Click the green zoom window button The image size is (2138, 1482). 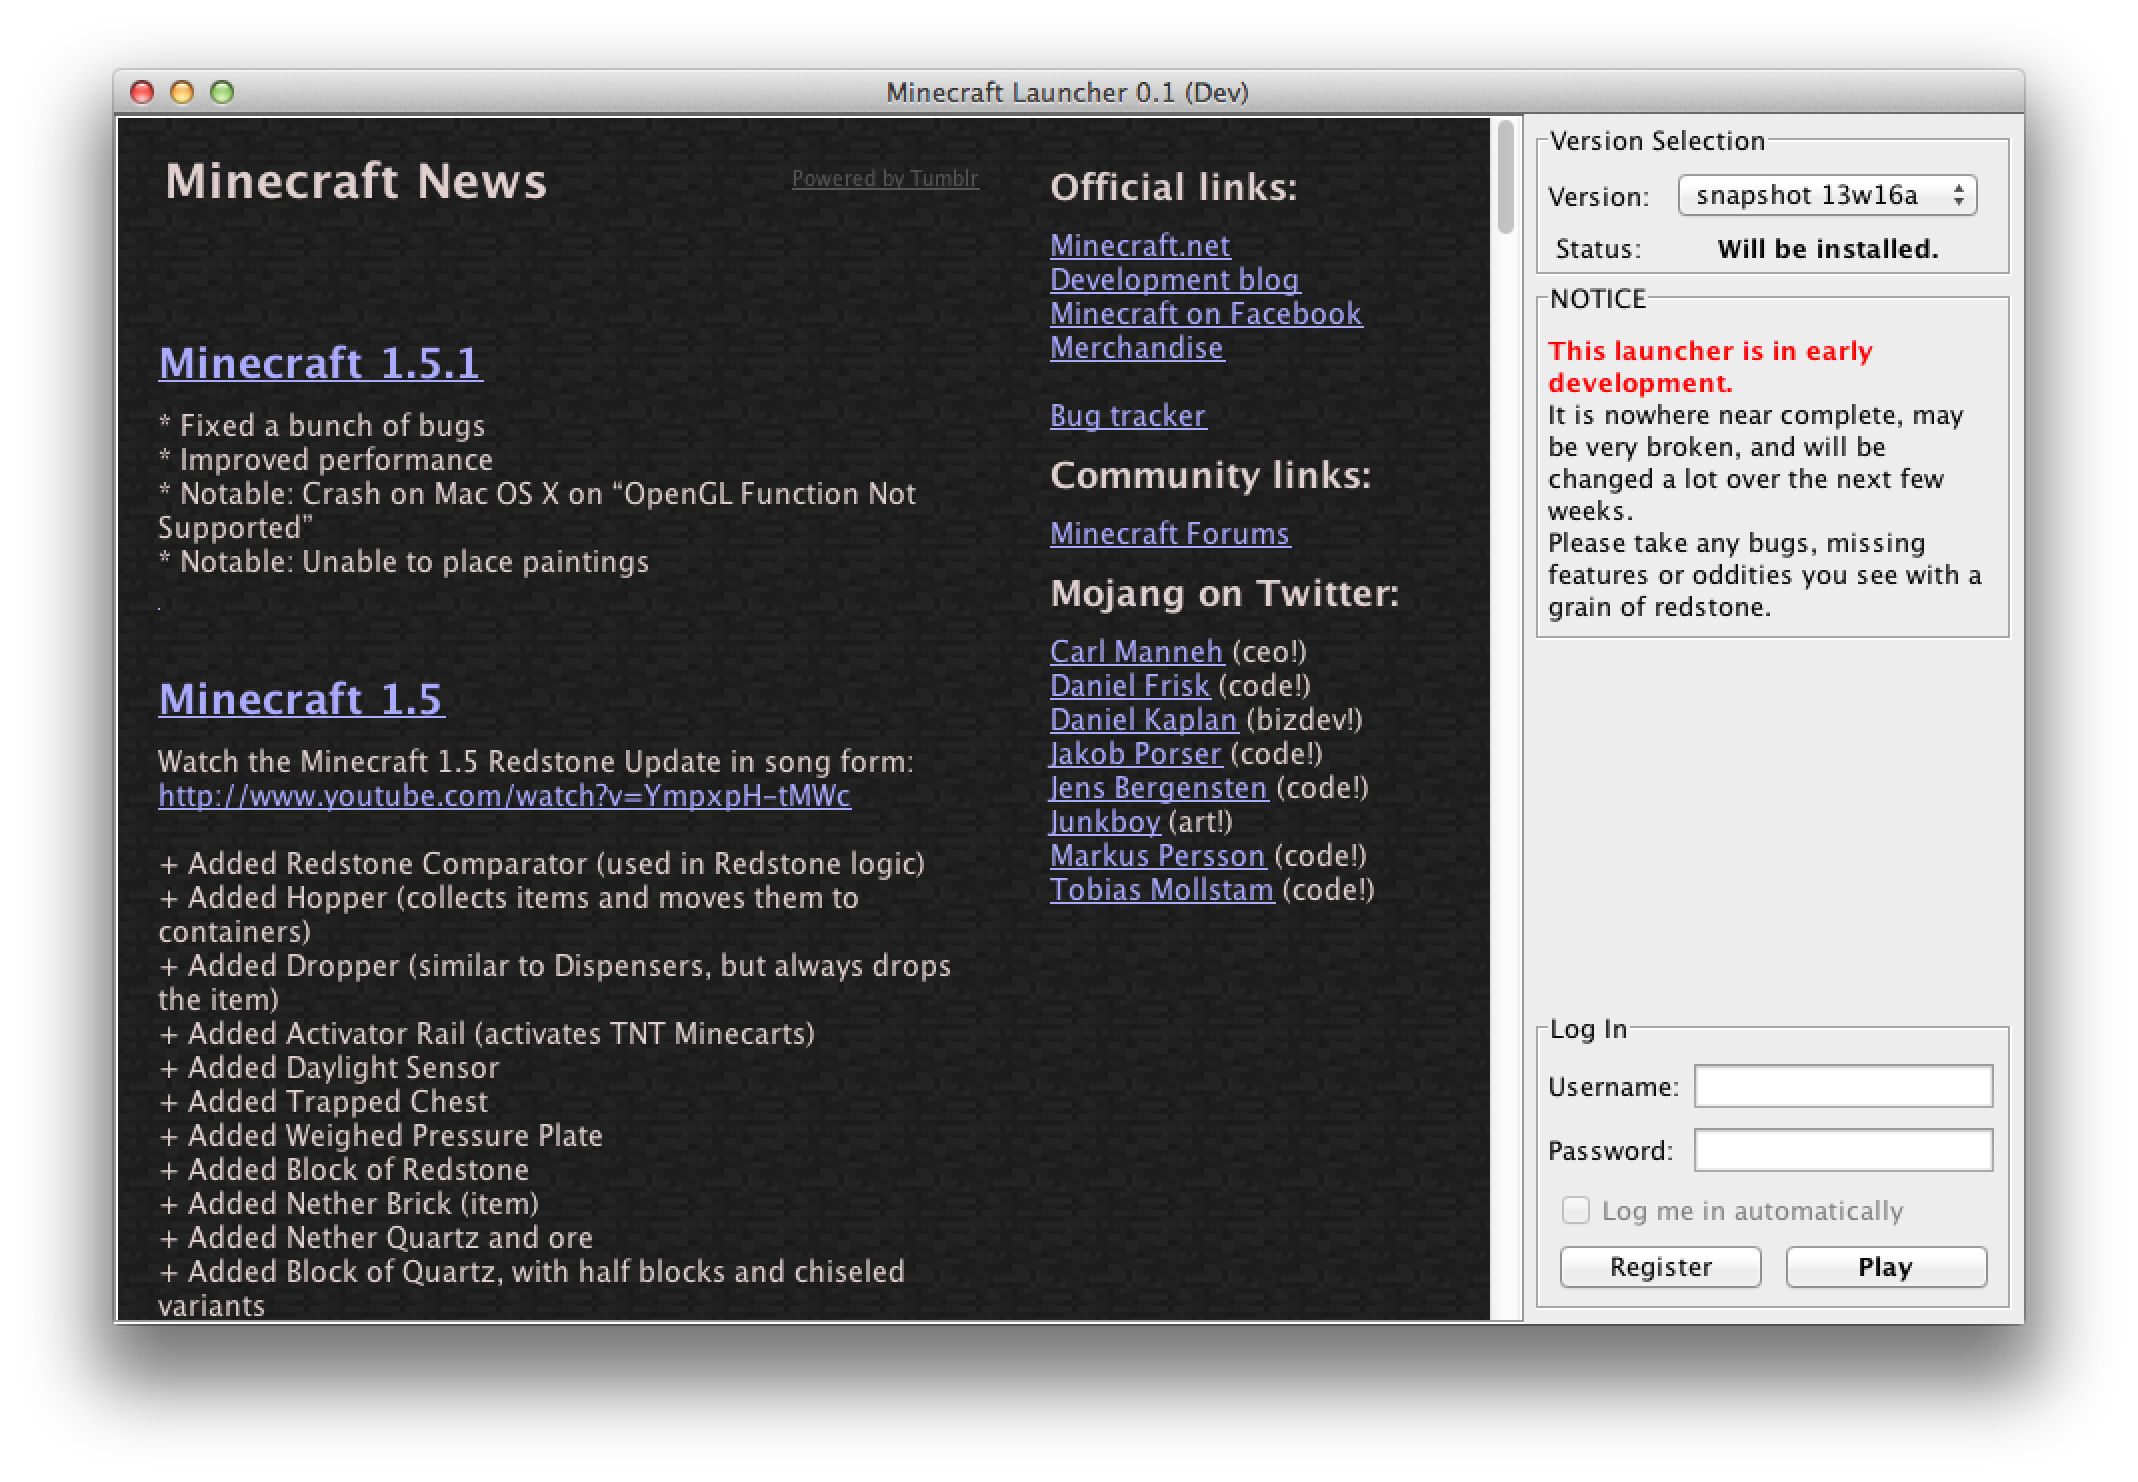[x=222, y=93]
